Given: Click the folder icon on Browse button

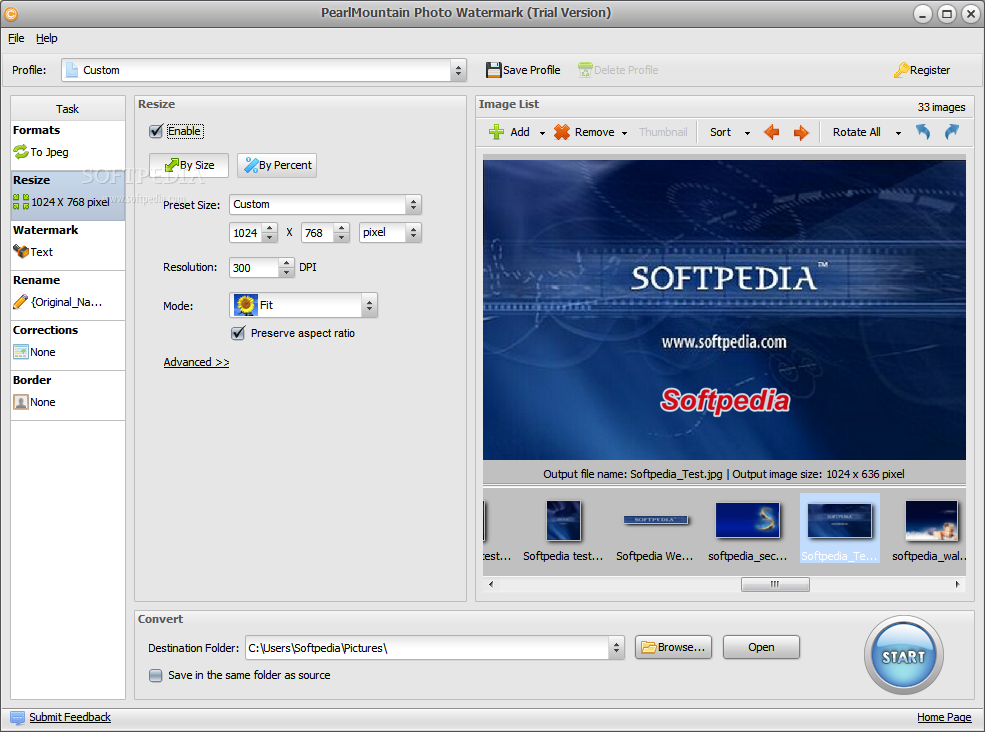Looking at the screenshot, I should pos(648,647).
